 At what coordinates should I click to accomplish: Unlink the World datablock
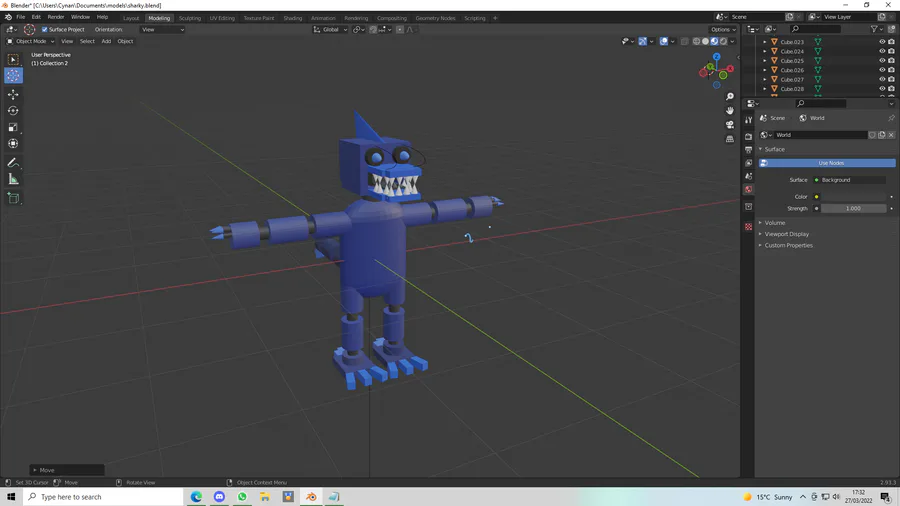pos(891,135)
